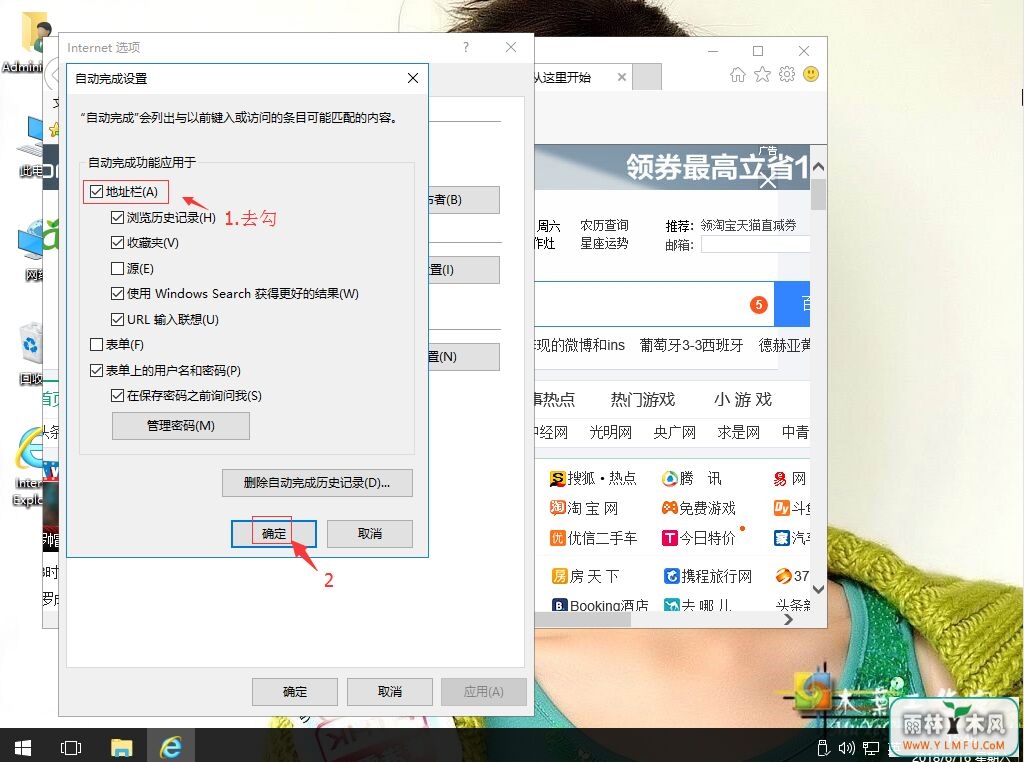Click 删除自动完成历史记录(D) button
The height and width of the screenshot is (762, 1024).
(x=317, y=483)
